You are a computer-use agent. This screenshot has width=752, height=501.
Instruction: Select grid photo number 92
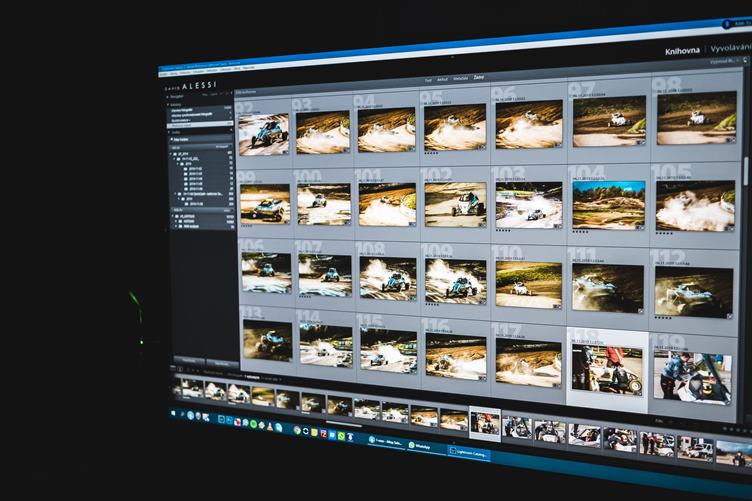click(264, 135)
